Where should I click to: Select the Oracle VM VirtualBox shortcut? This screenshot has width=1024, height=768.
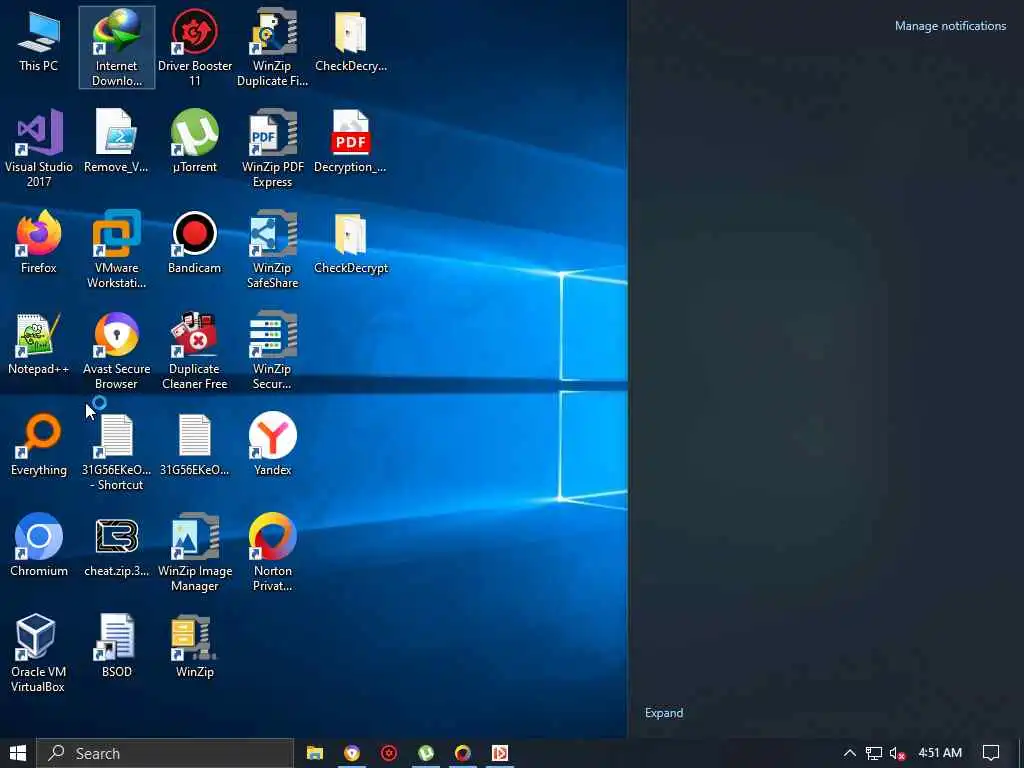[38, 654]
